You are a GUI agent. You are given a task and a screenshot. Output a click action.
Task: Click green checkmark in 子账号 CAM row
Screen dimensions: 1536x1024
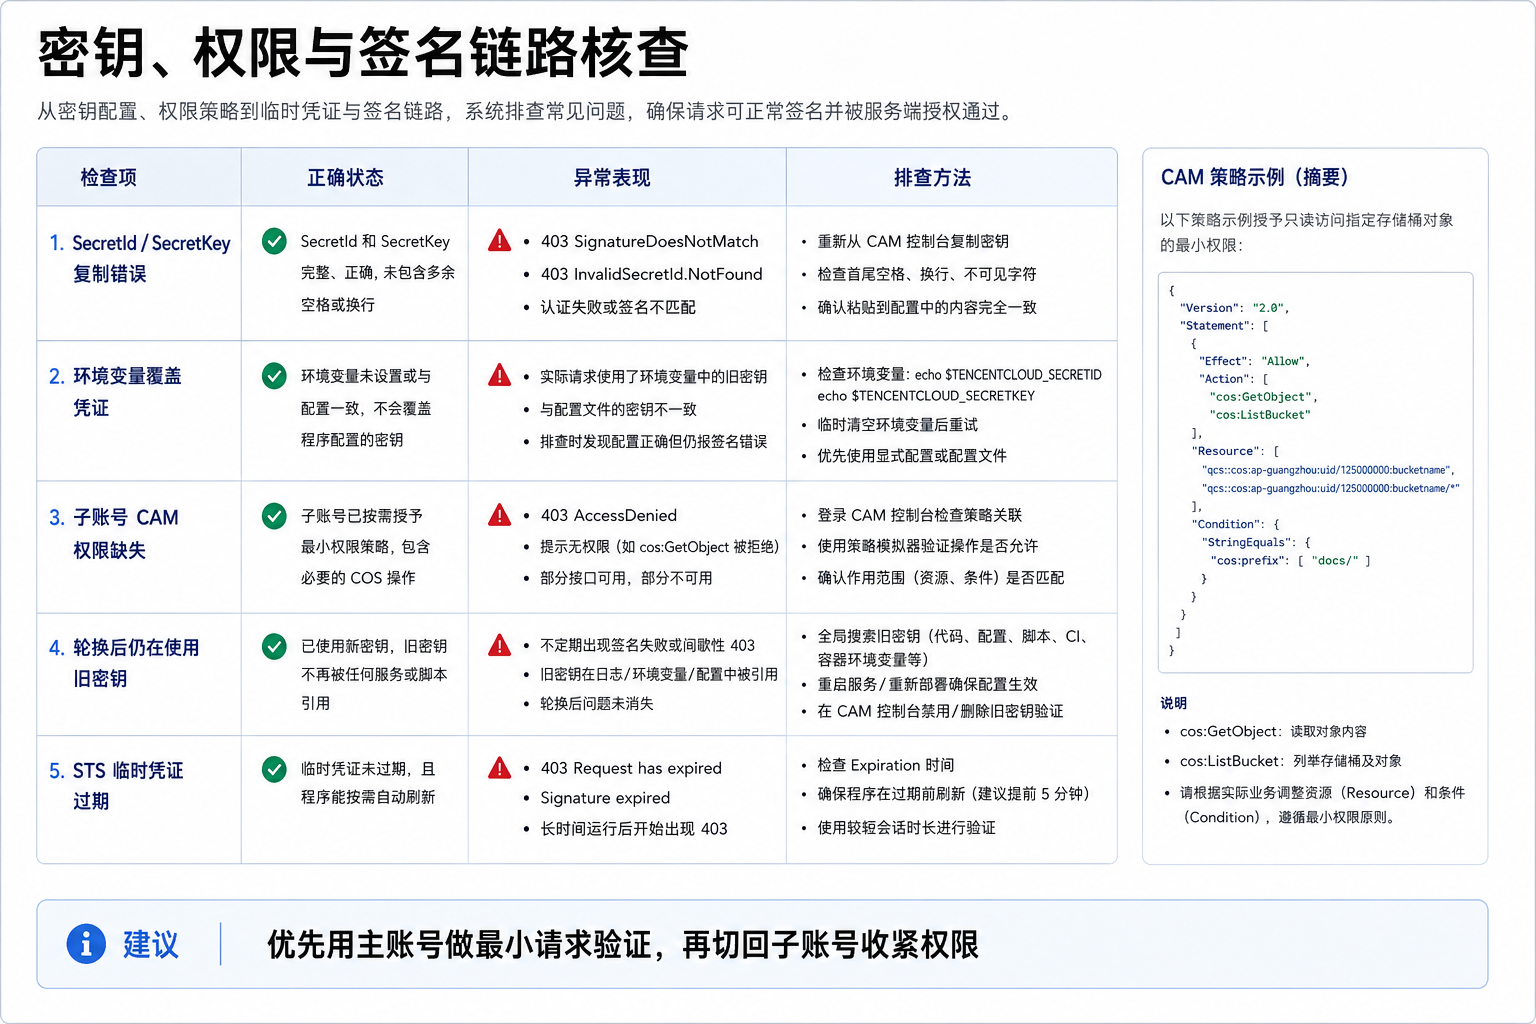[274, 516]
